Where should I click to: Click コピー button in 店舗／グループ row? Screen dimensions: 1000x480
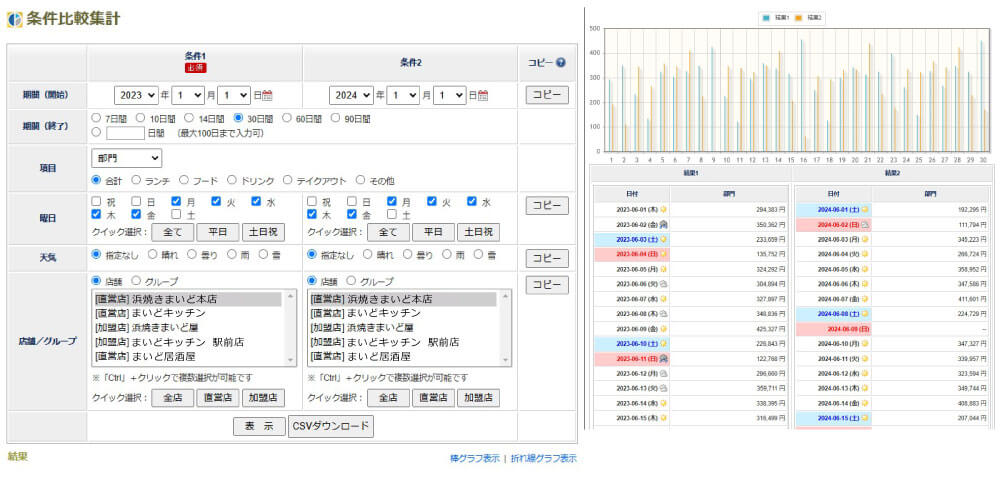(547, 285)
